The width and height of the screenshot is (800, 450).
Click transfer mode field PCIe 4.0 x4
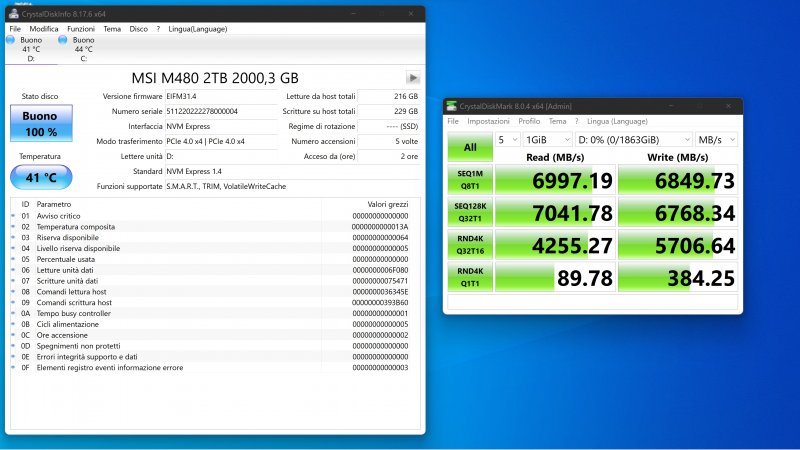point(221,141)
